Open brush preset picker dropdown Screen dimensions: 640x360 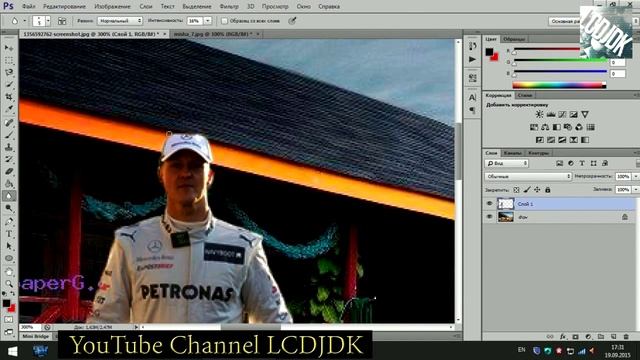coord(48,21)
